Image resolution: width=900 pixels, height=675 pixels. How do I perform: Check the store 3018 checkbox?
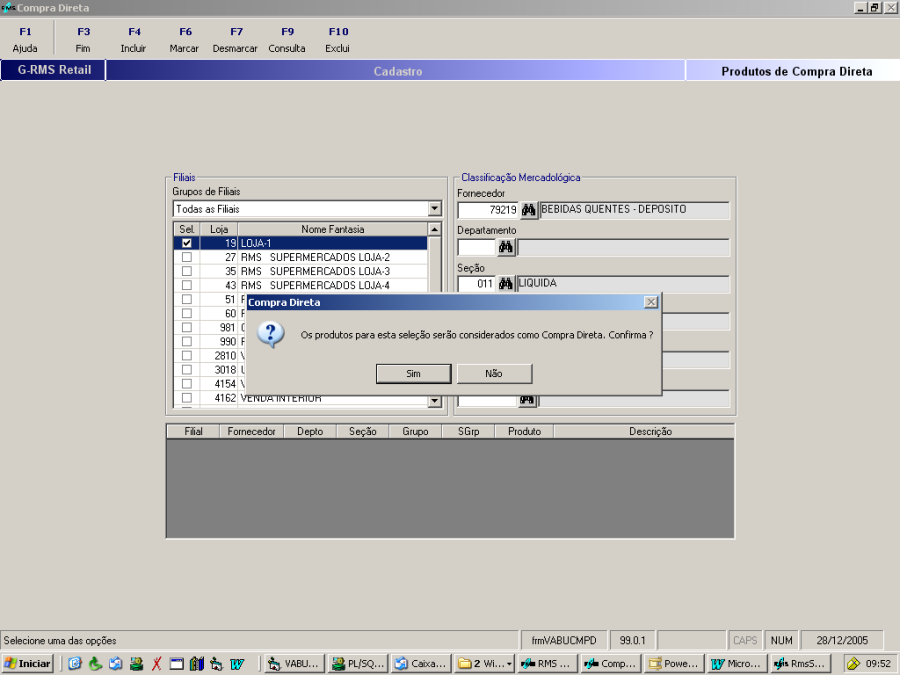click(187, 370)
